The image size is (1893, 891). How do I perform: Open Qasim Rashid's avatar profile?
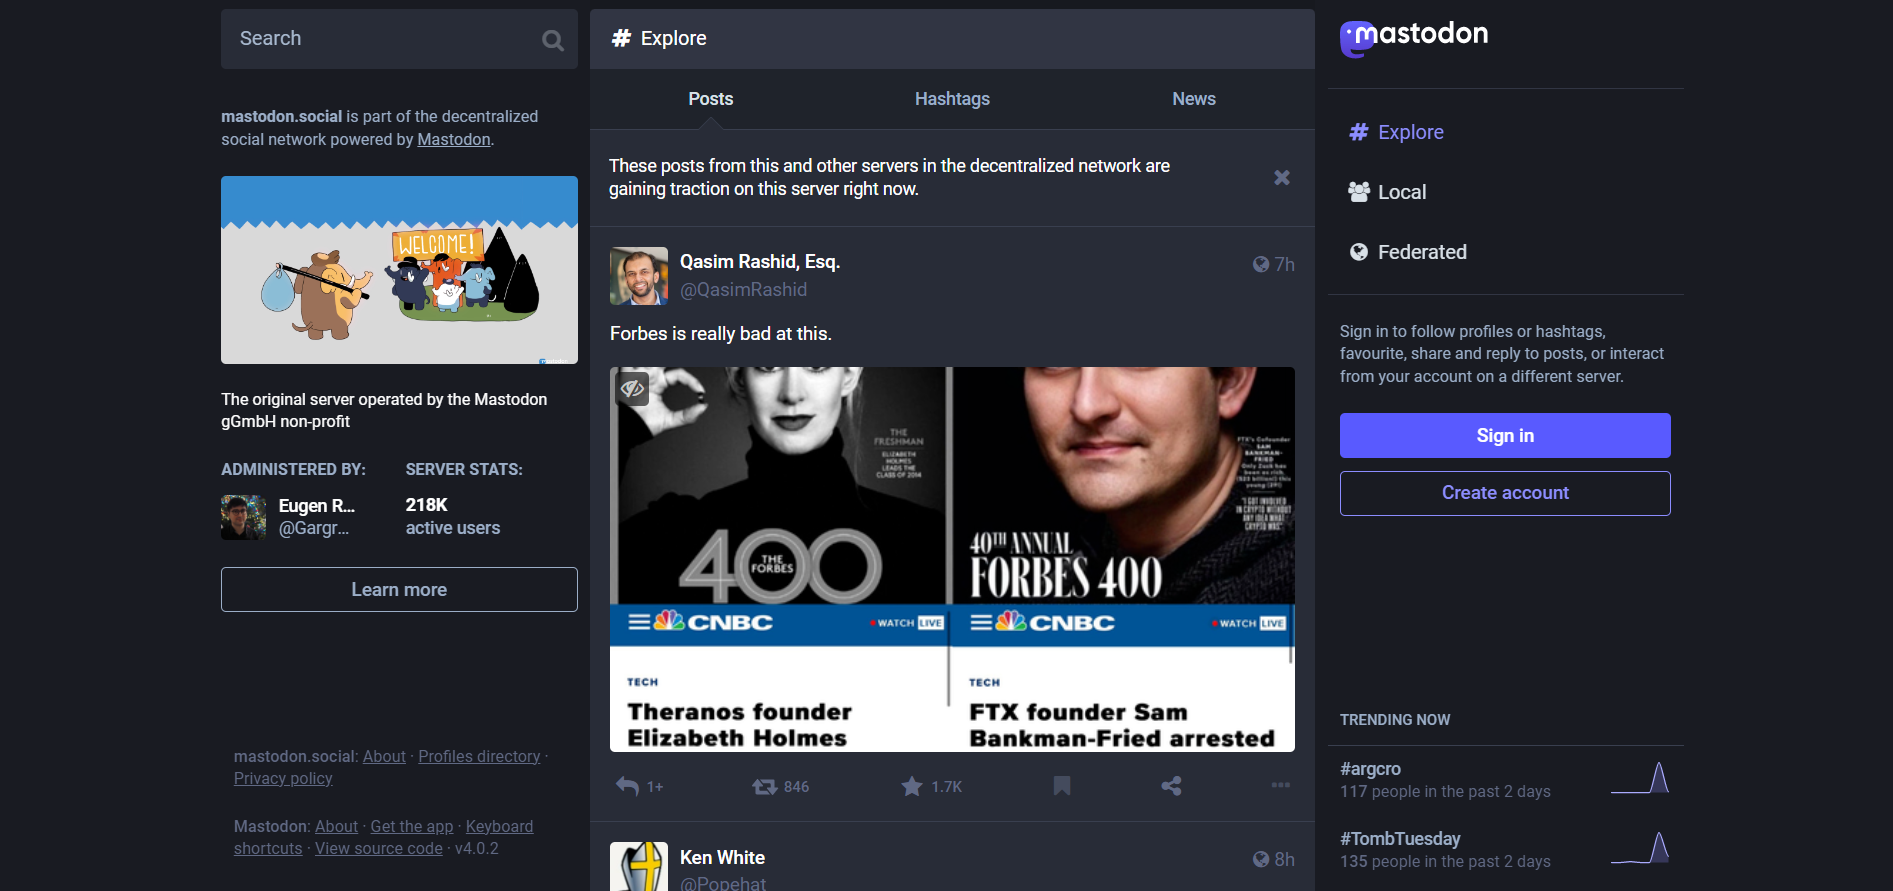(x=639, y=276)
